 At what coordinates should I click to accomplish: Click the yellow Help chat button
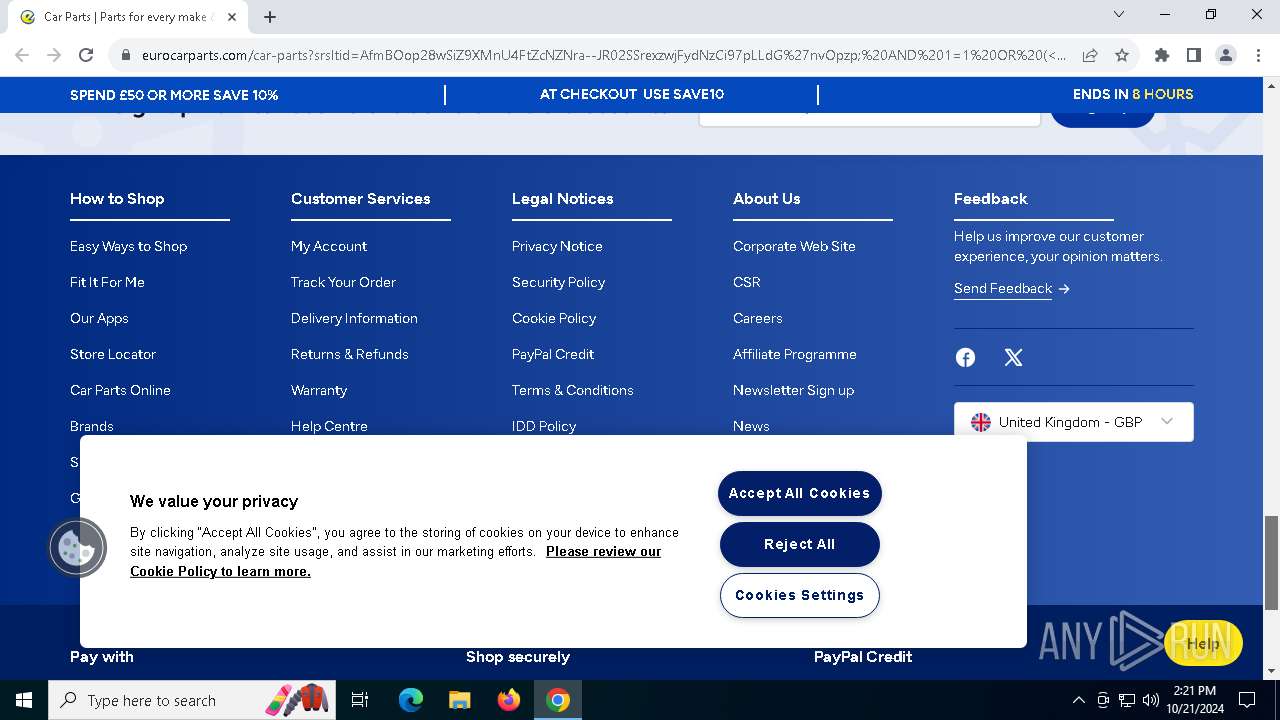pos(1204,643)
